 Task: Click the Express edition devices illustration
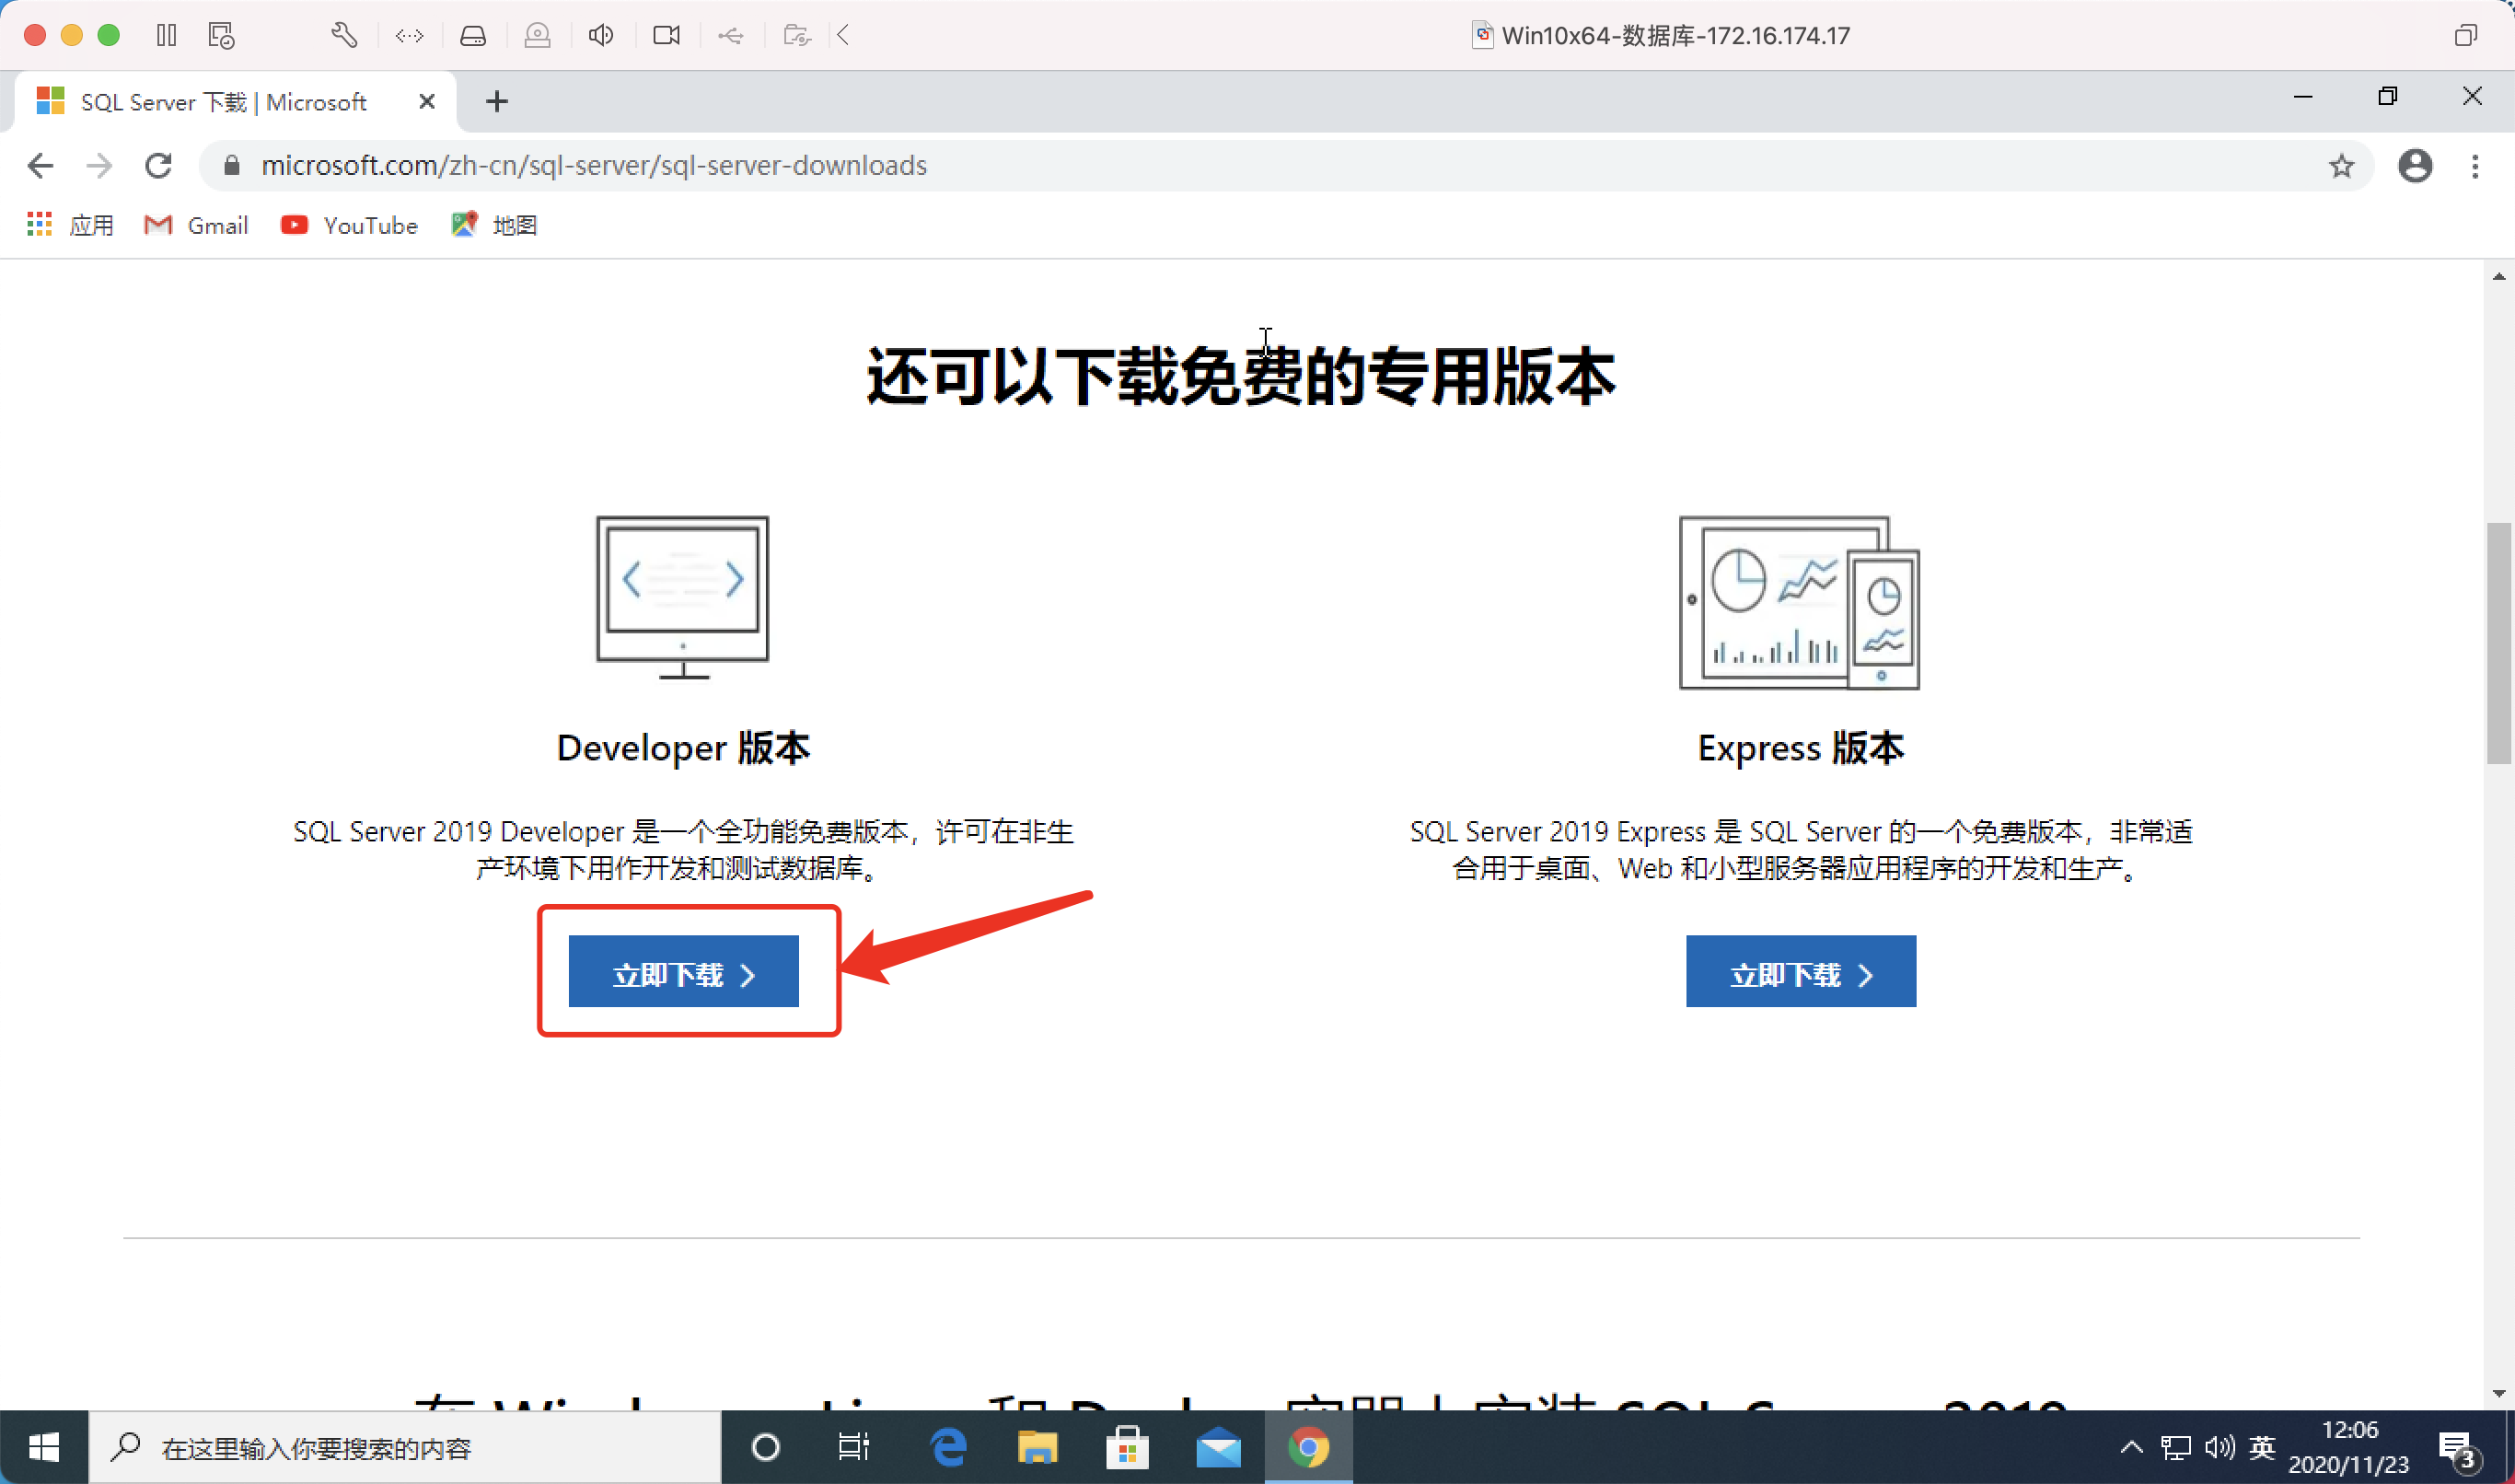[1800, 602]
